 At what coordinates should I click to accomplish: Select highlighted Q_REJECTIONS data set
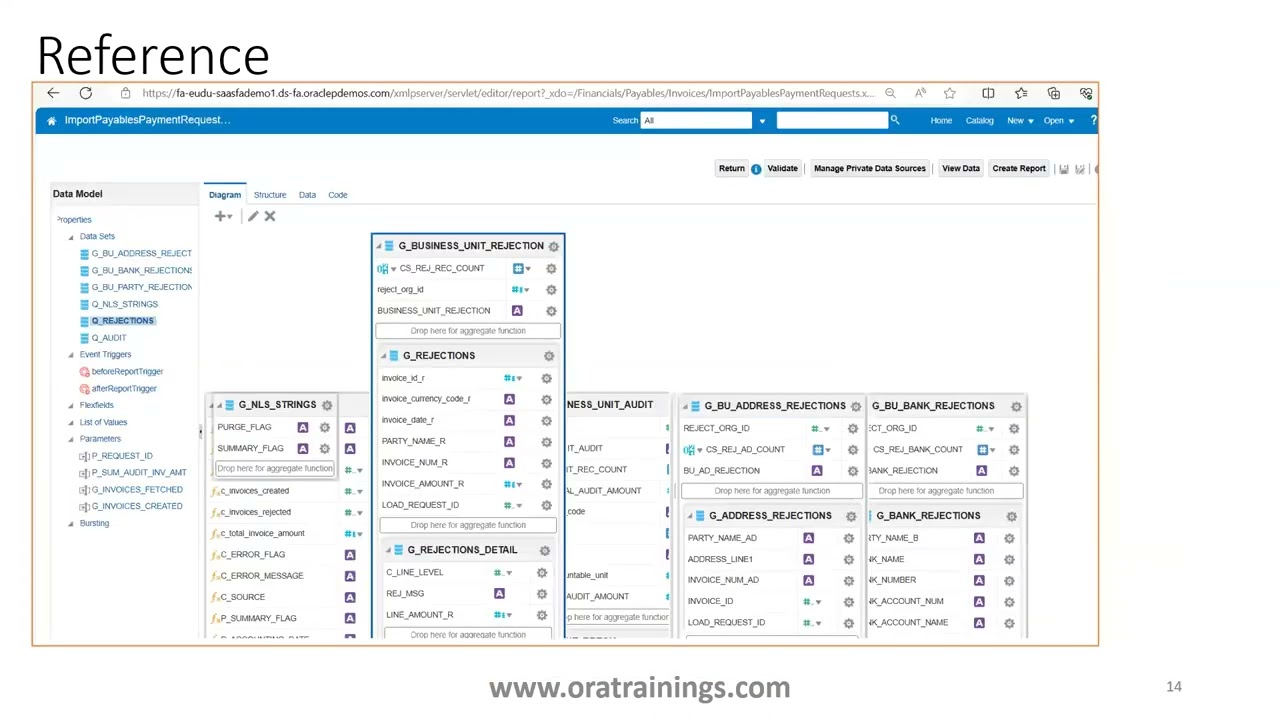[x=122, y=321]
